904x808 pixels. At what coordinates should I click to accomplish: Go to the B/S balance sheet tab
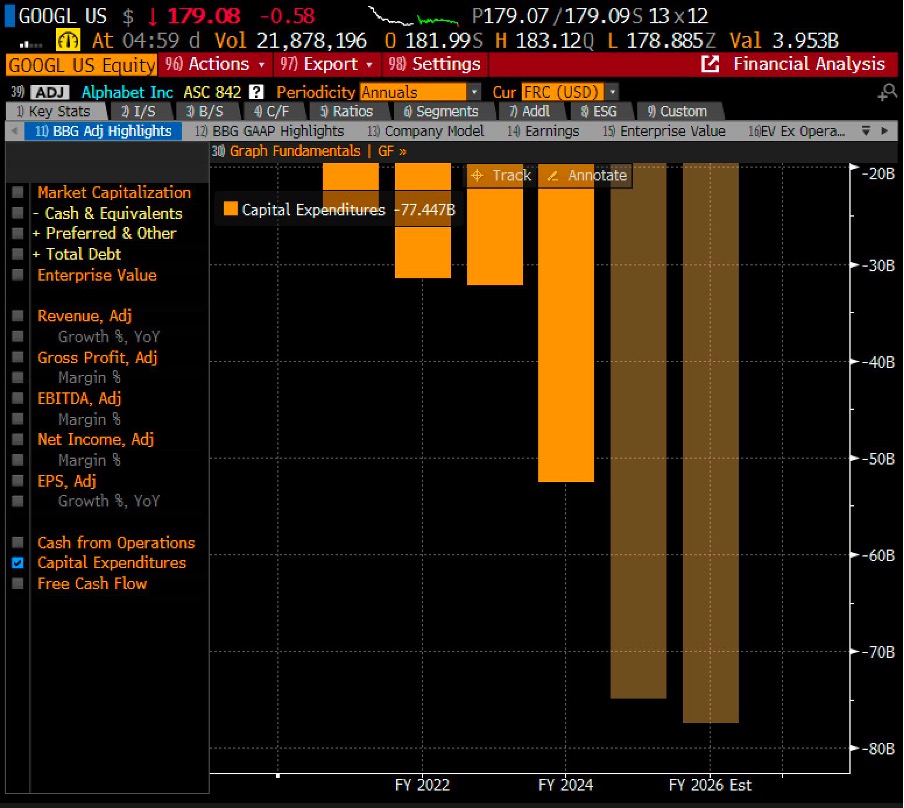point(205,111)
